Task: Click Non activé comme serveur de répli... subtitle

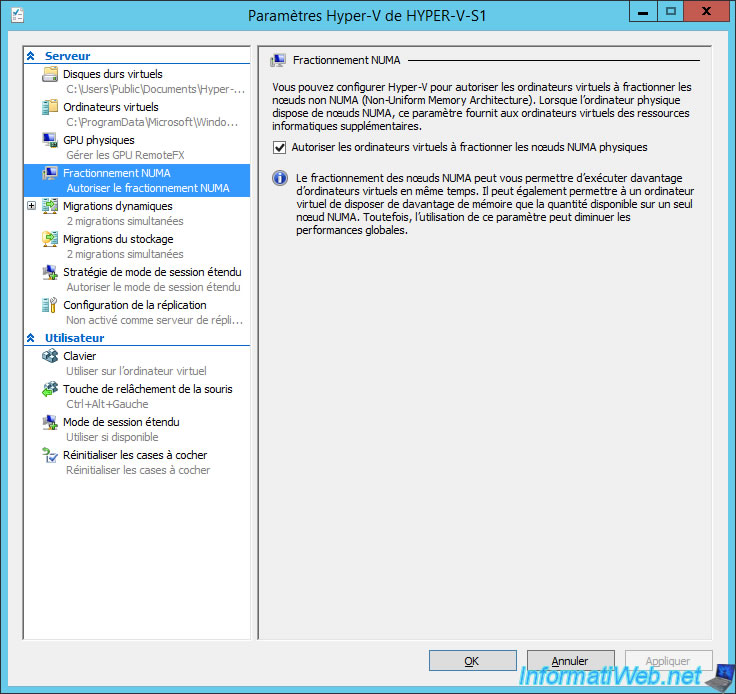Action: tap(154, 320)
